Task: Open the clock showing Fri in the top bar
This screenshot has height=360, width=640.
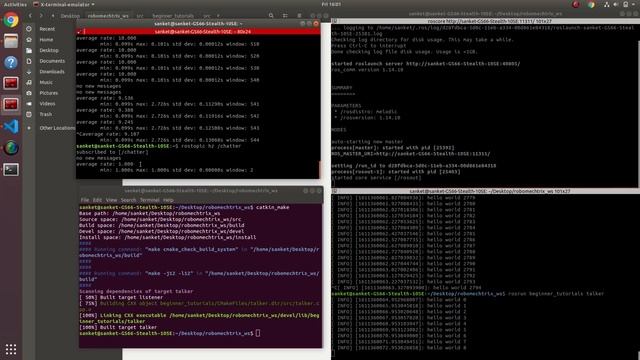Action: tap(331, 4)
